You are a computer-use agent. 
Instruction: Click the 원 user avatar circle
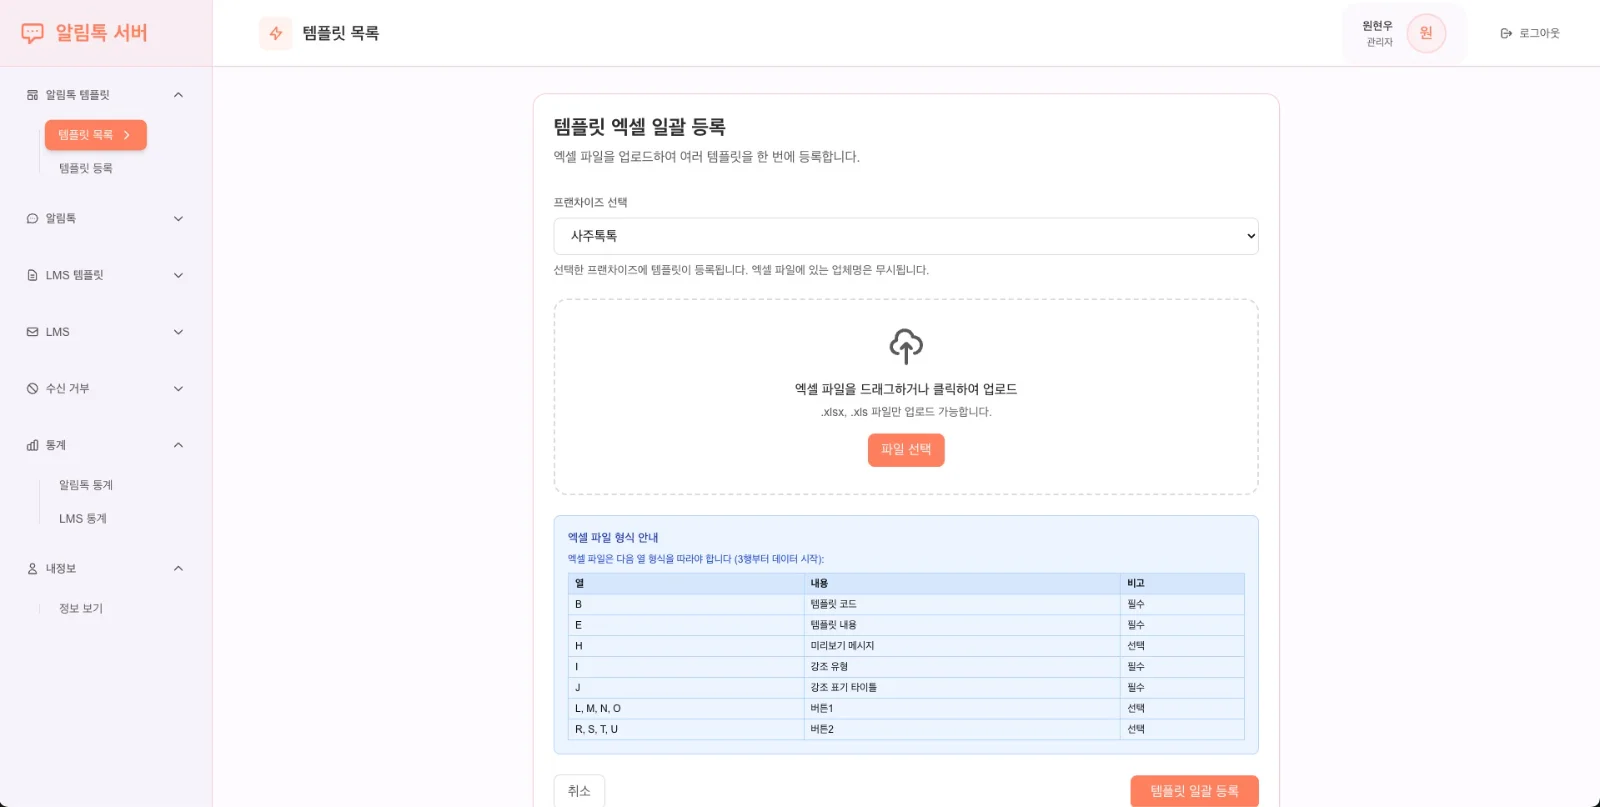[1426, 33]
